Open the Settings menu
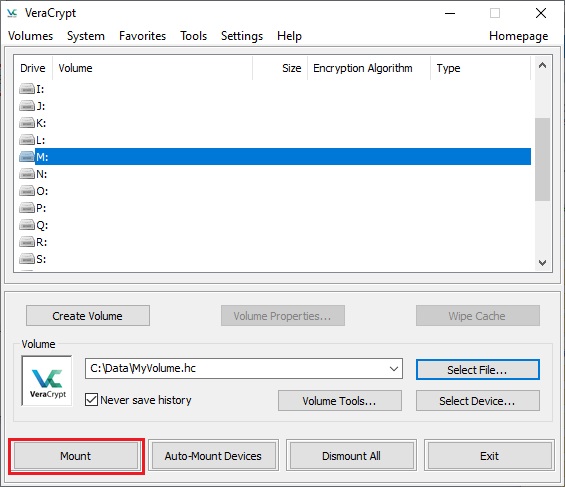This screenshot has height=487, width=565. 242,36
